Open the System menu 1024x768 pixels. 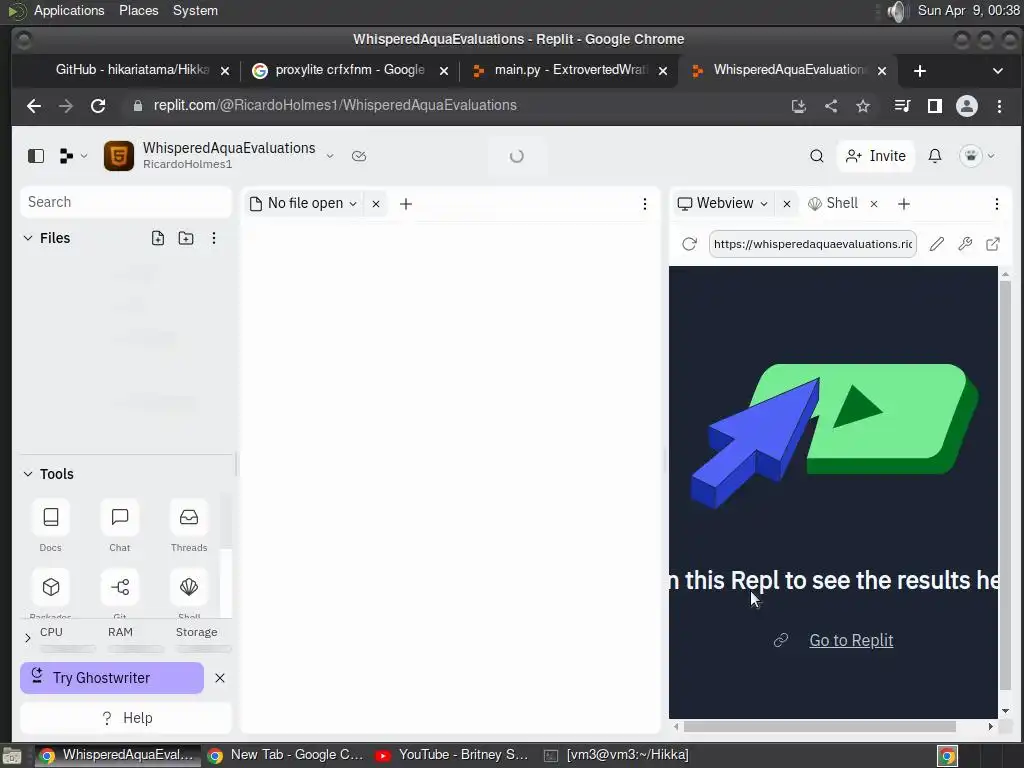(195, 10)
